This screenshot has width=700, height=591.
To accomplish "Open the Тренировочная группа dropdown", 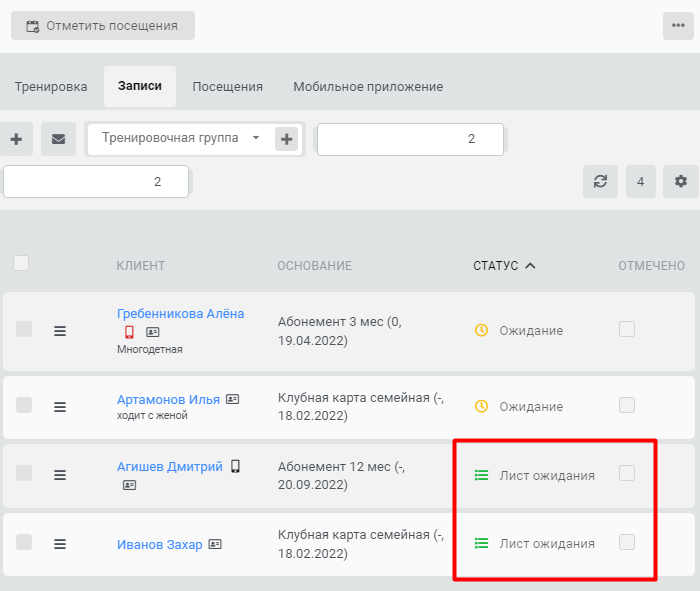I will [180, 138].
